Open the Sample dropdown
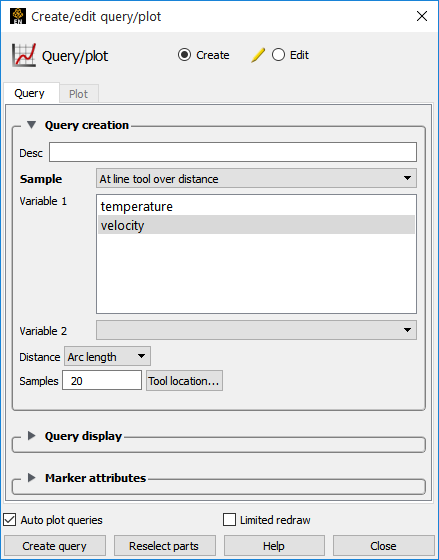439x560 pixels. [x=256, y=178]
